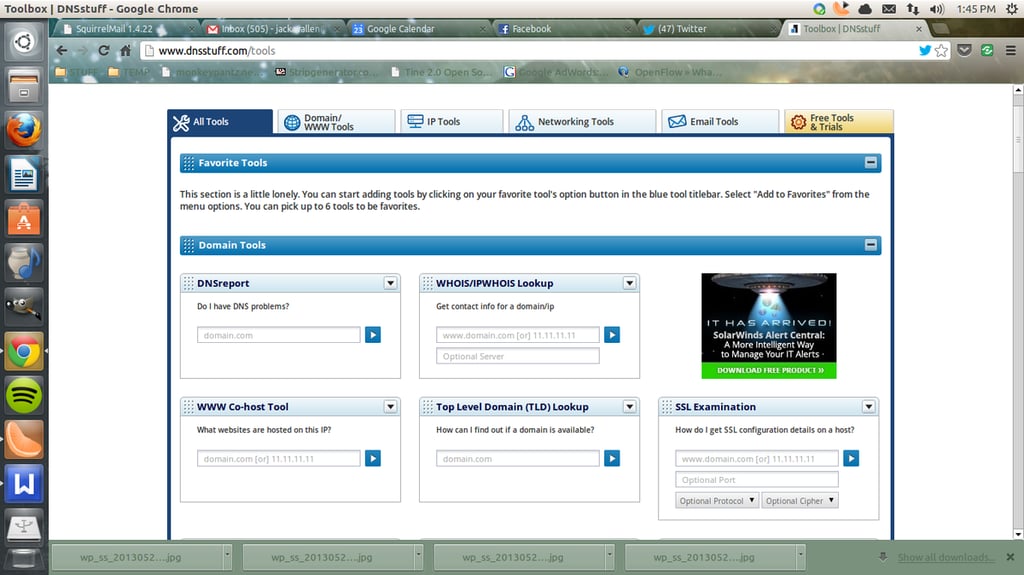The image size is (1024, 575).
Task: Switch to Email Tools tab
Action: tap(720, 122)
